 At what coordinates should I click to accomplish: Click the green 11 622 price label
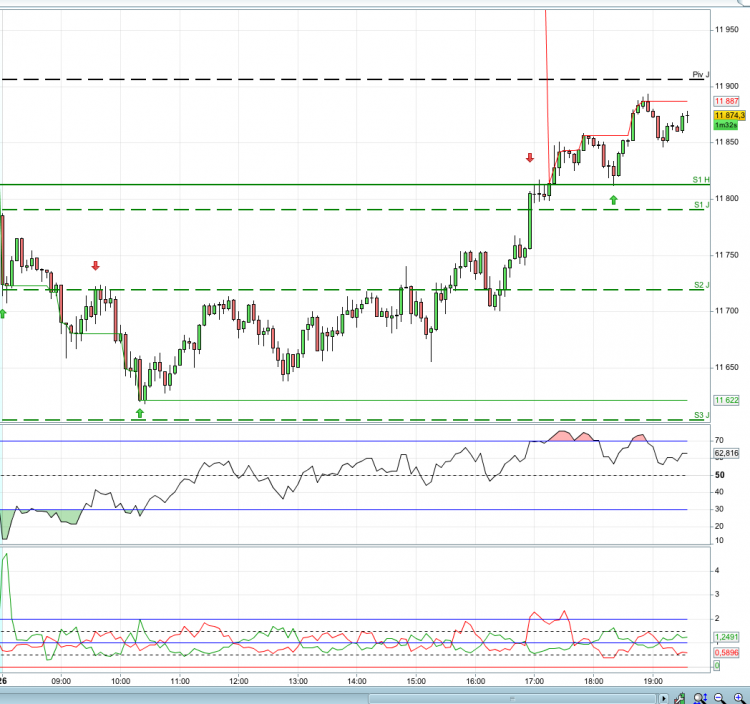coord(727,400)
